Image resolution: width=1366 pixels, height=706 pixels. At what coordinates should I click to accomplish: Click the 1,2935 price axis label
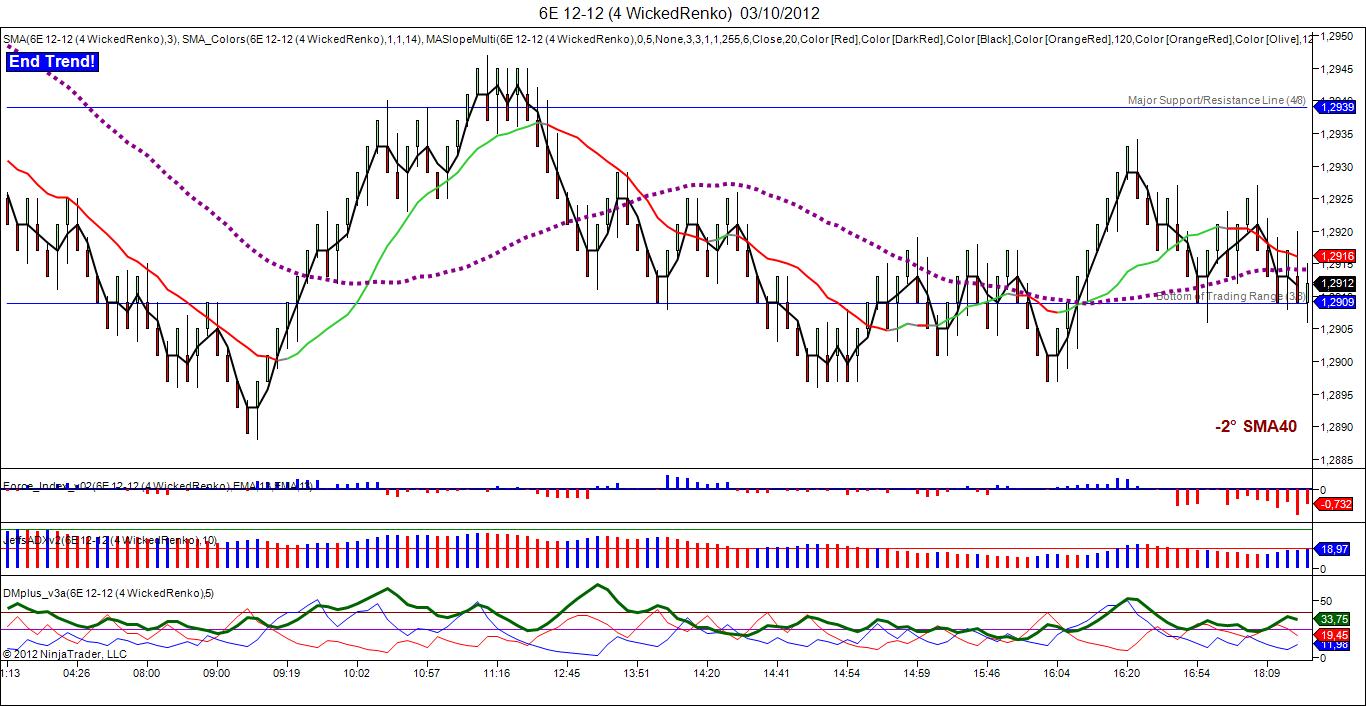[1337, 134]
